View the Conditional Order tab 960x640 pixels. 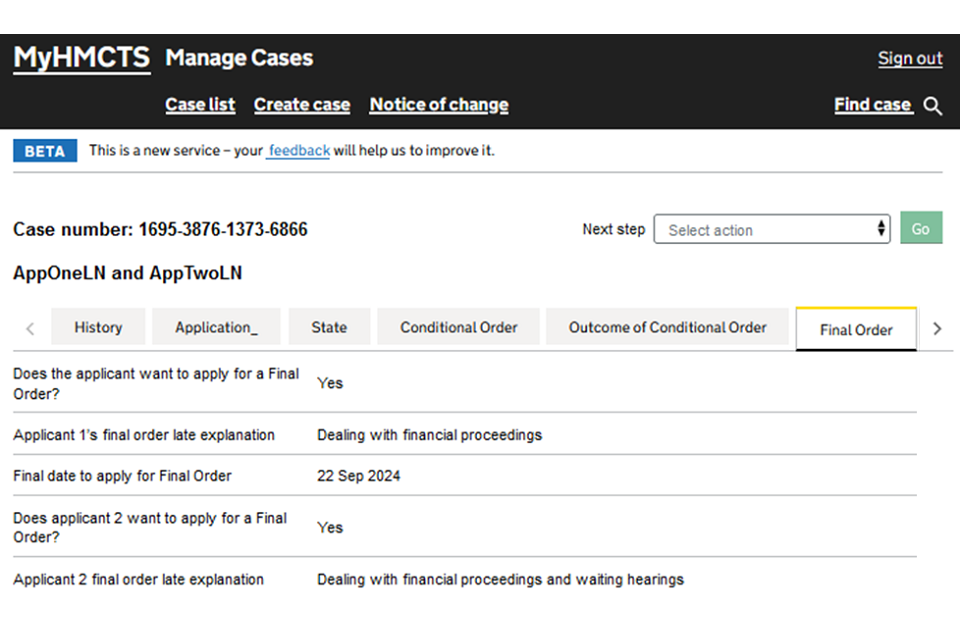(x=458, y=327)
